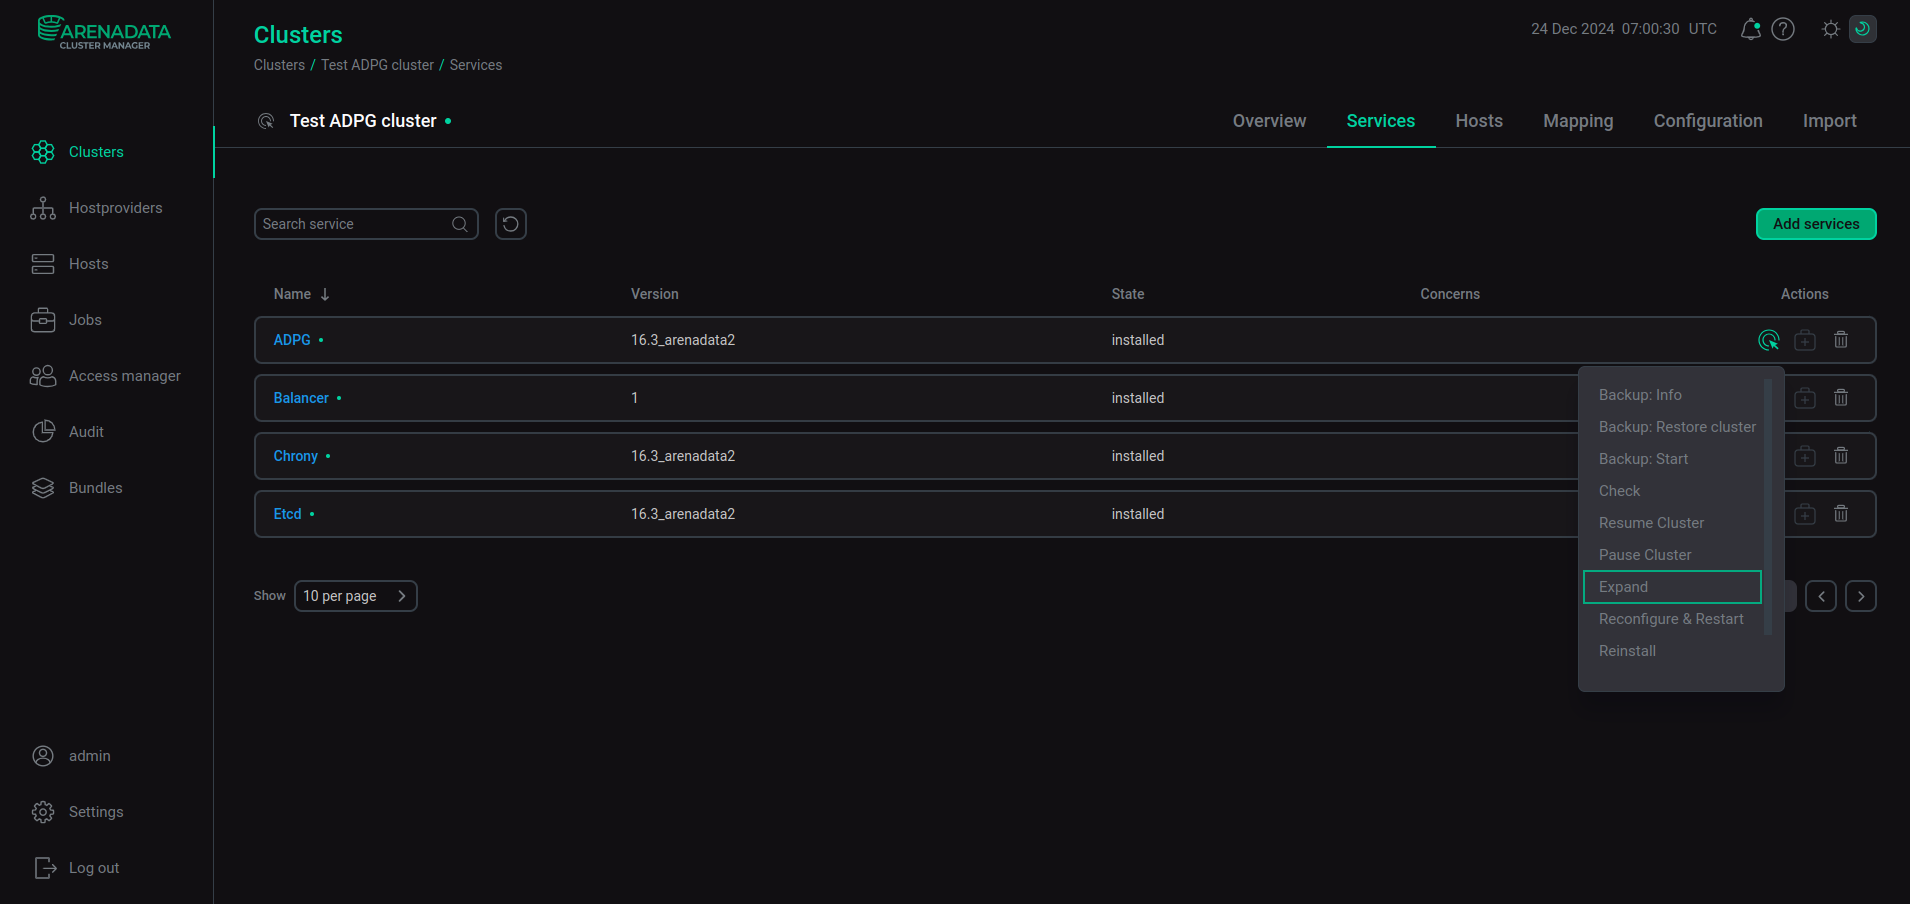Screen dimensions: 1910x904
Task: Switch to Overview tab
Action: tap(1269, 121)
